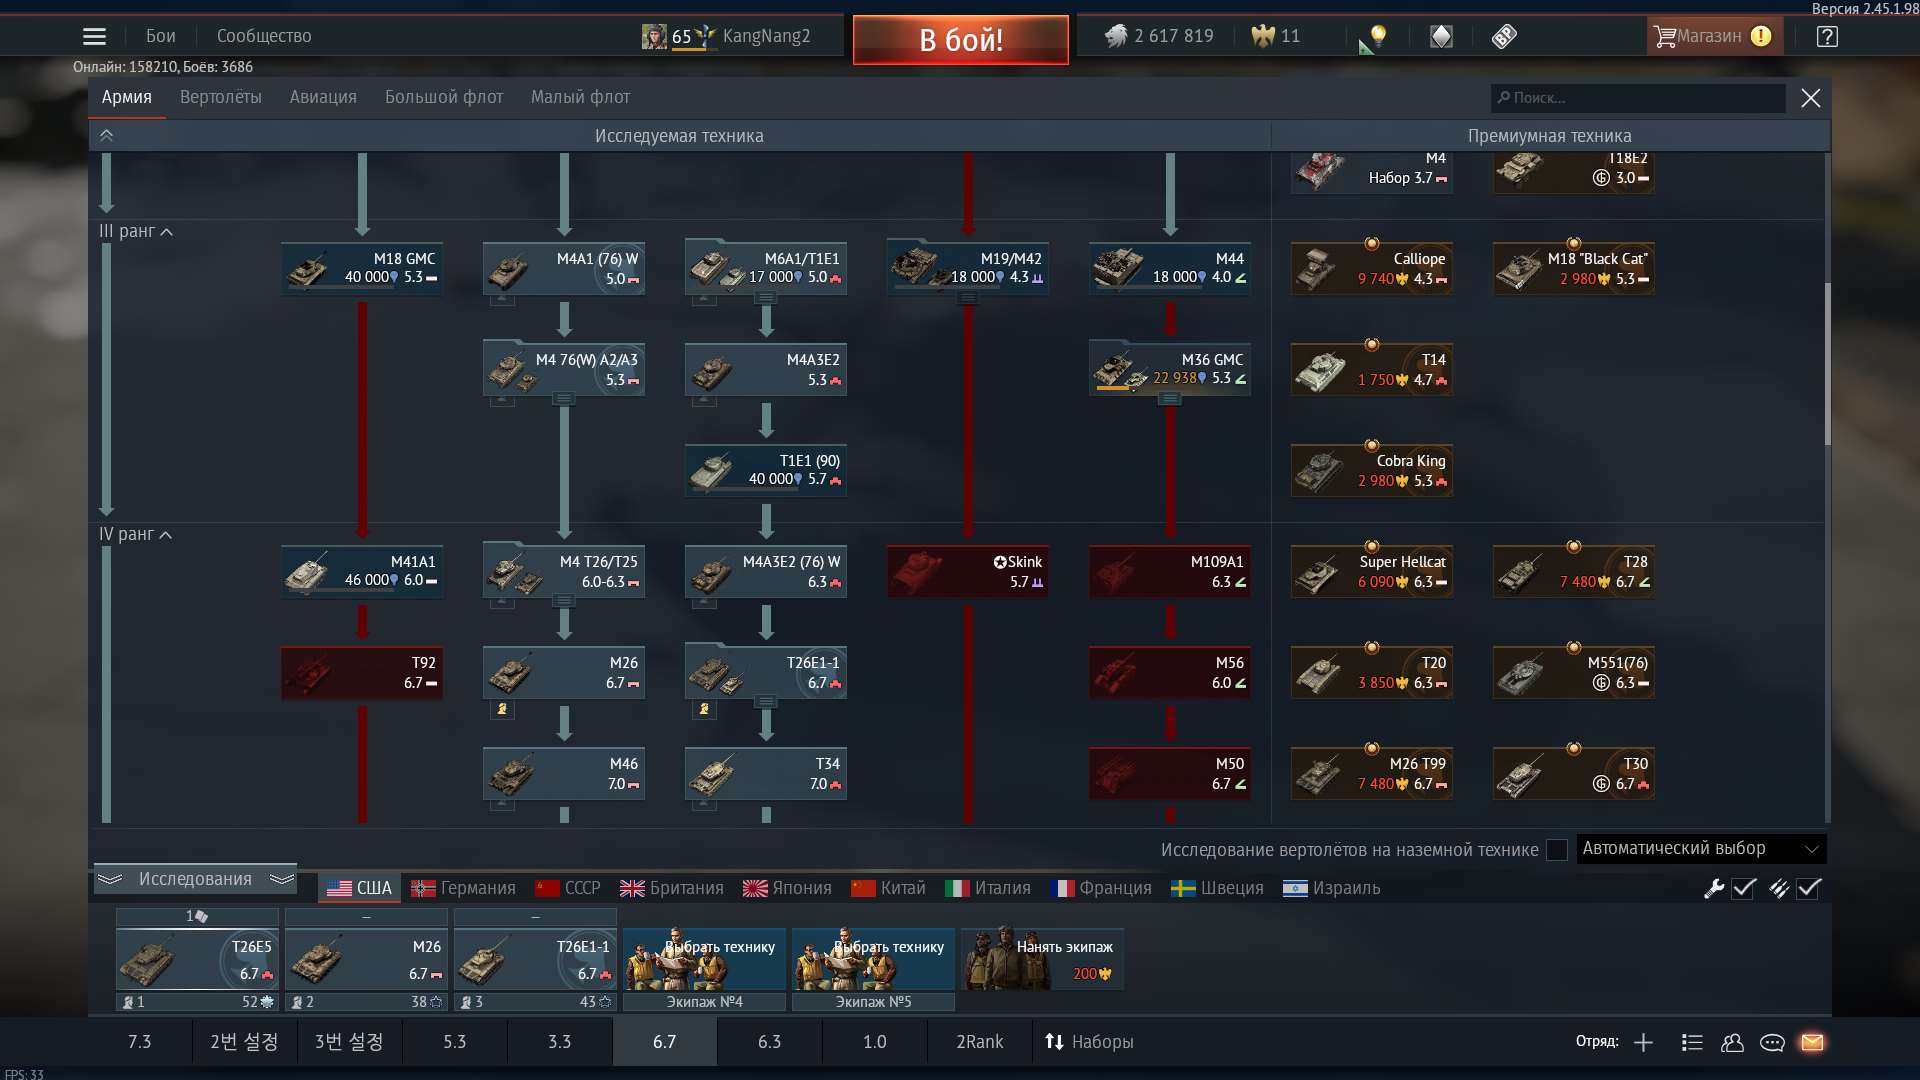Open the ticket/coupon icon in top bar

pos(1504,37)
